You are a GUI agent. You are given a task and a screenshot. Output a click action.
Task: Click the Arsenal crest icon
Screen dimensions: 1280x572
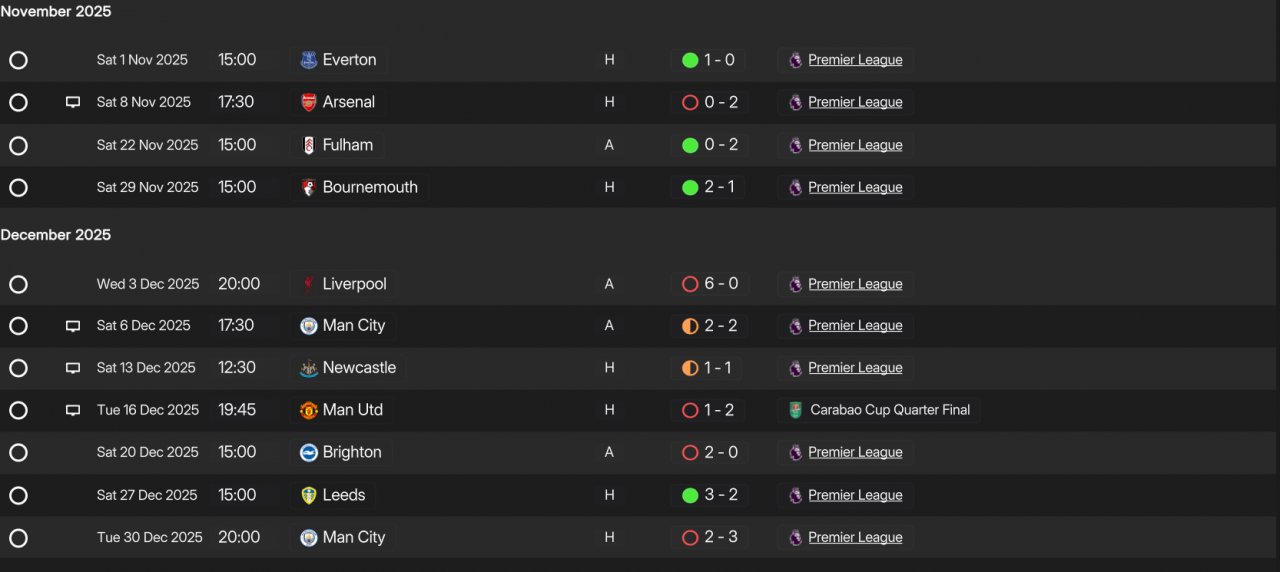[x=309, y=102]
